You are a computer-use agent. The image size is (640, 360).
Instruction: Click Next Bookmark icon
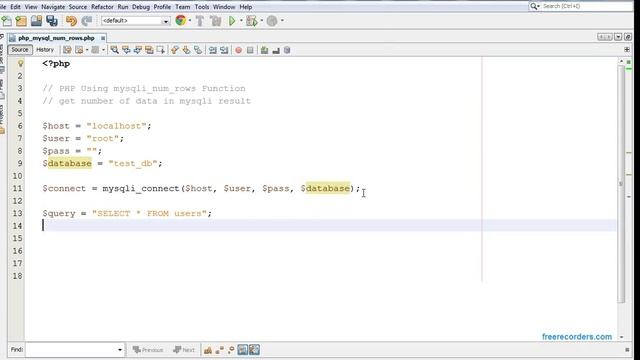[186, 50]
